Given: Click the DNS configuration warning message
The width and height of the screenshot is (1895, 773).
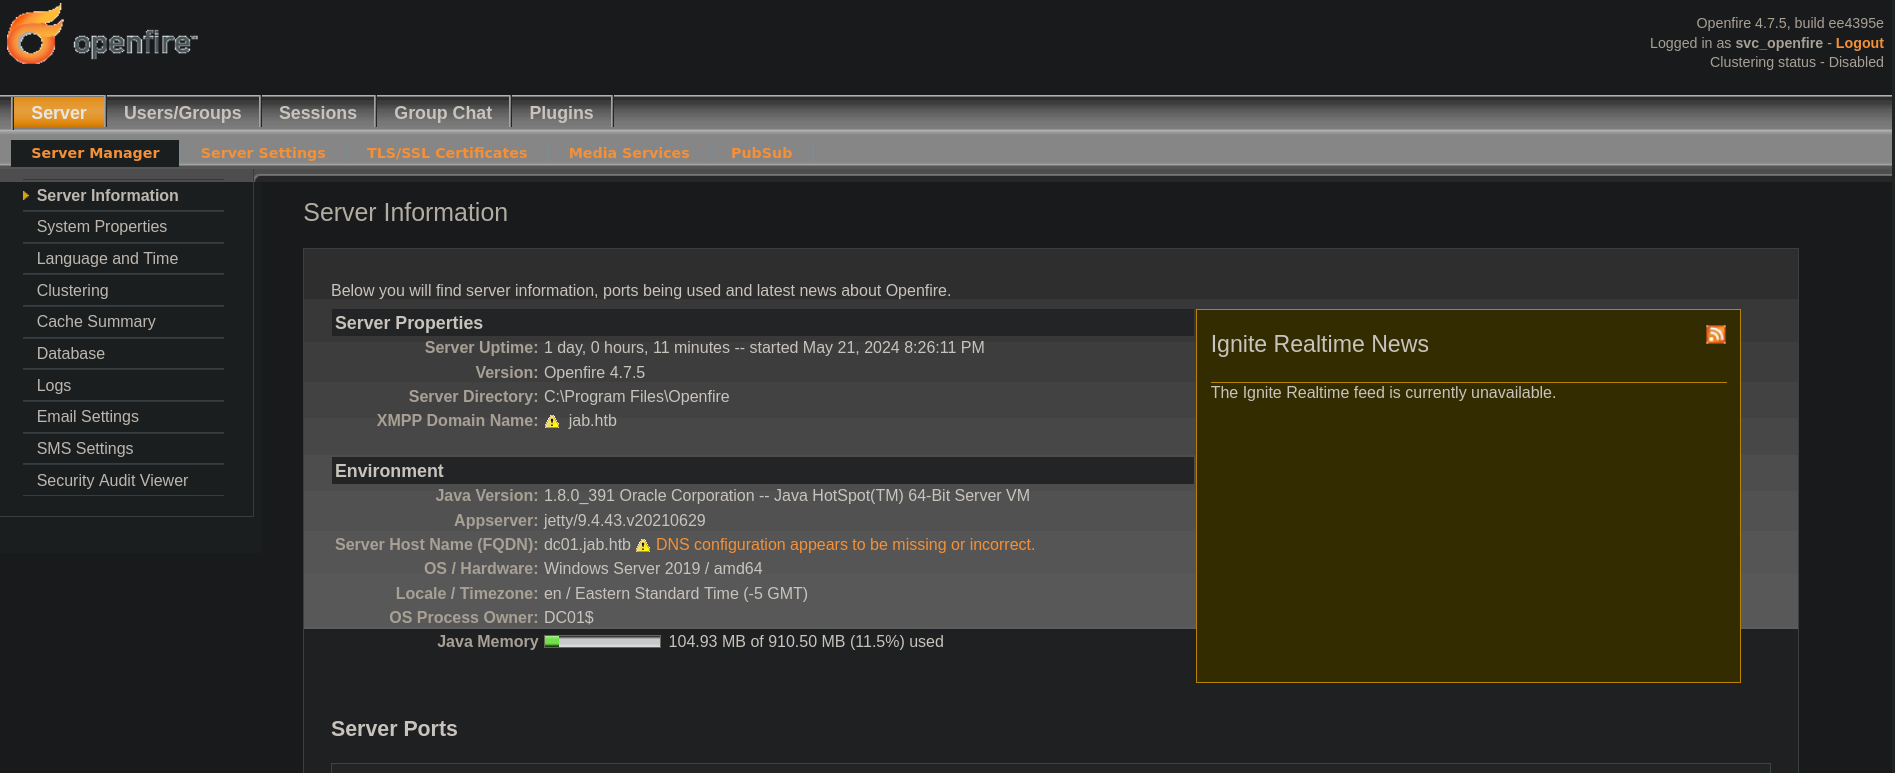Looking at the screenshot, I should click(845, 545).
